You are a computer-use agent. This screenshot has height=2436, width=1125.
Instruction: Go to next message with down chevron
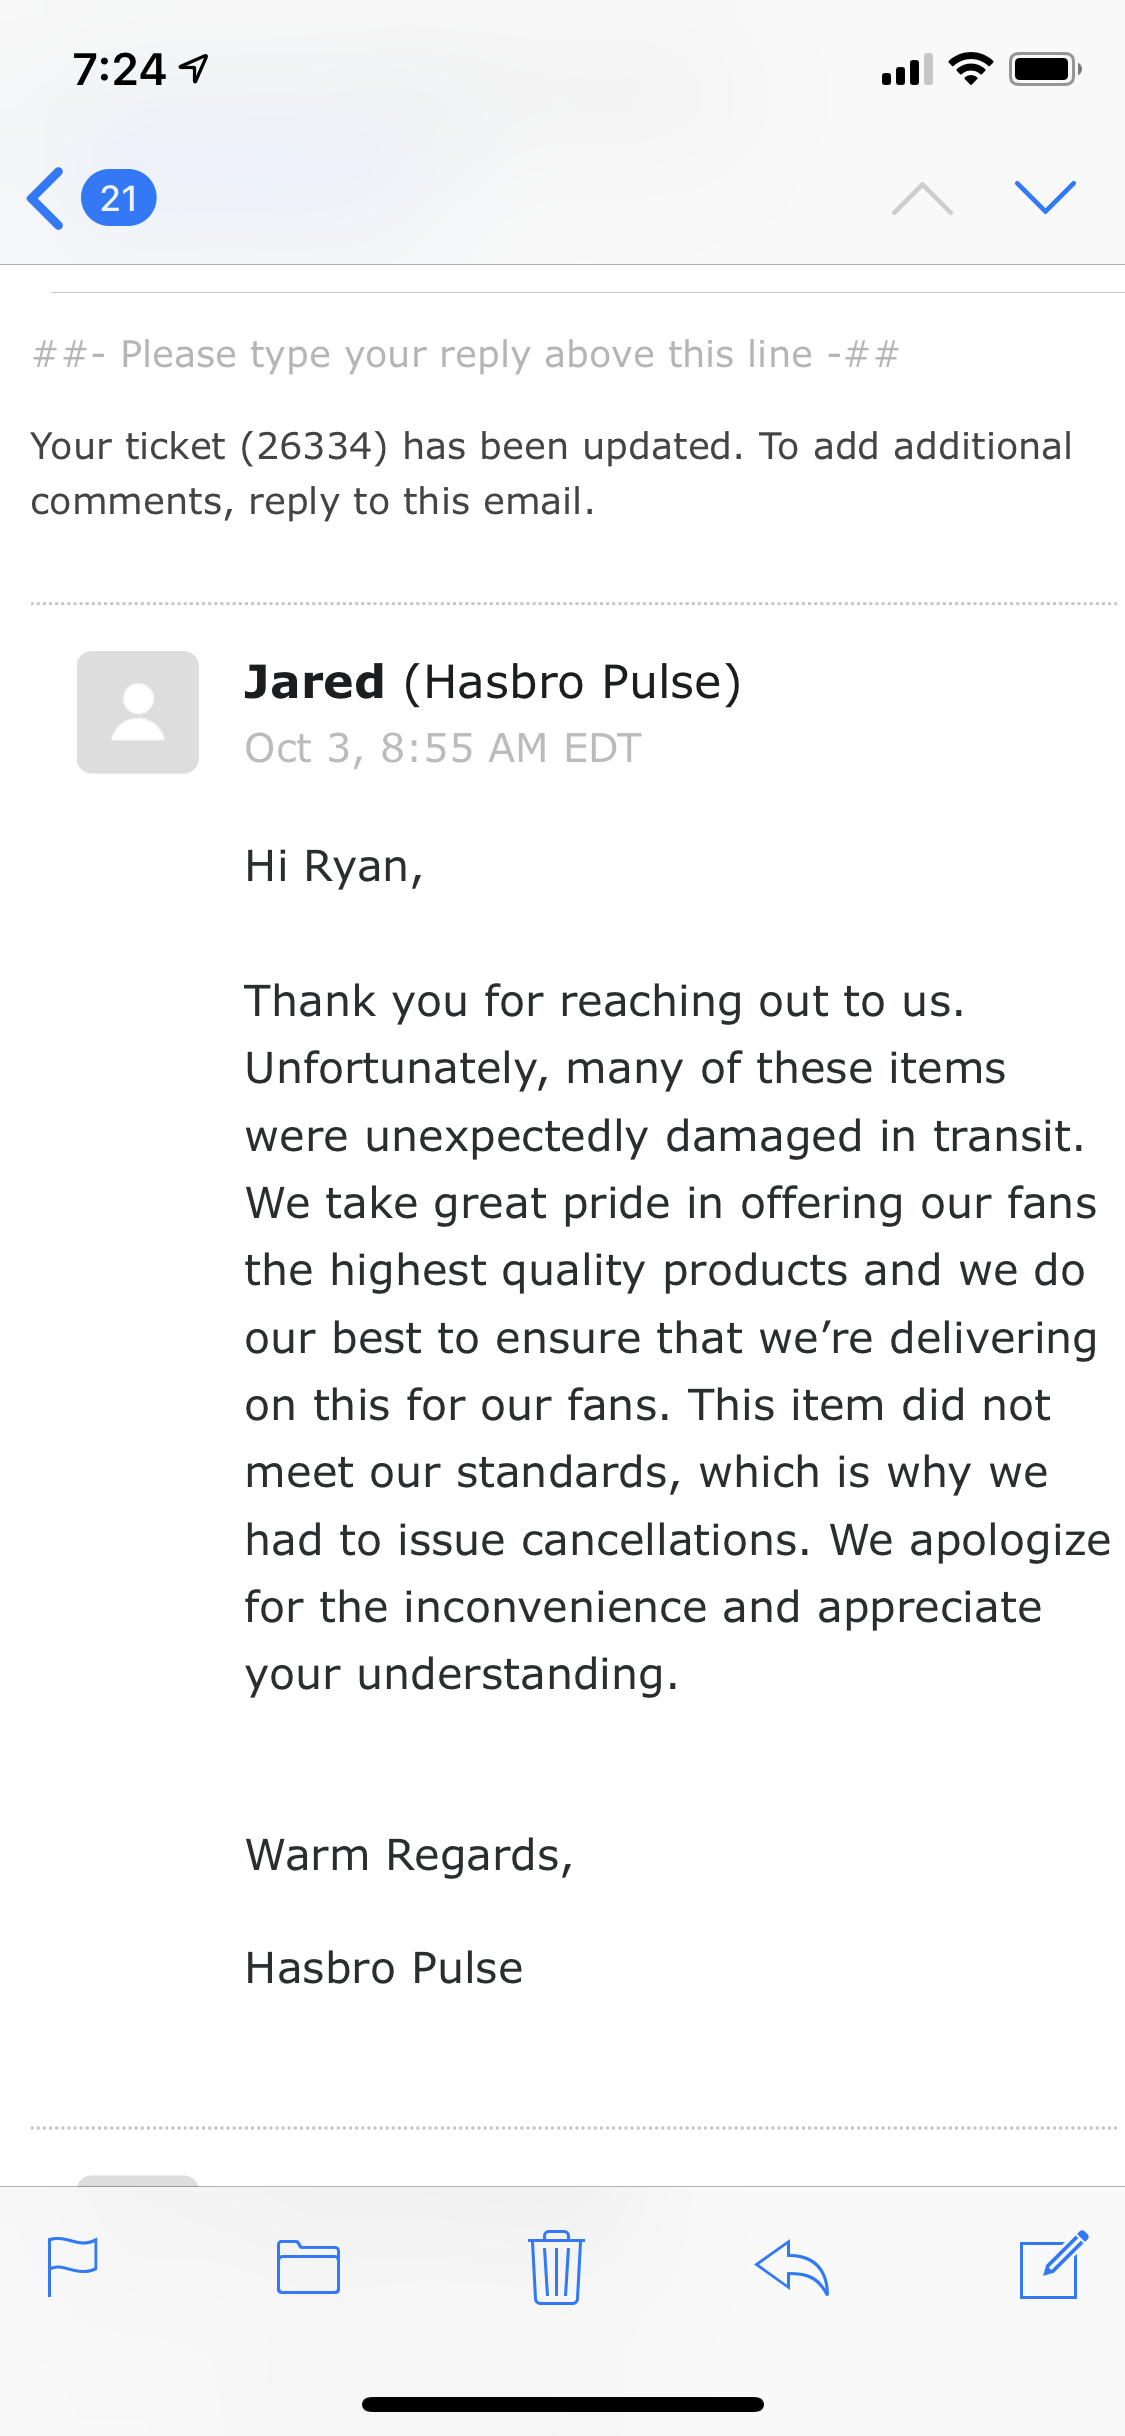tap(1045, 197)
